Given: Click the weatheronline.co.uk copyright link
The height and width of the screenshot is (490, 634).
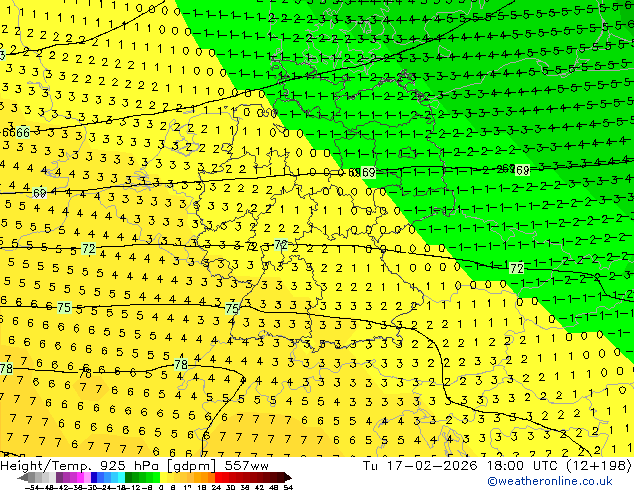Looking at the screenshot, I should tap(549, 481).
